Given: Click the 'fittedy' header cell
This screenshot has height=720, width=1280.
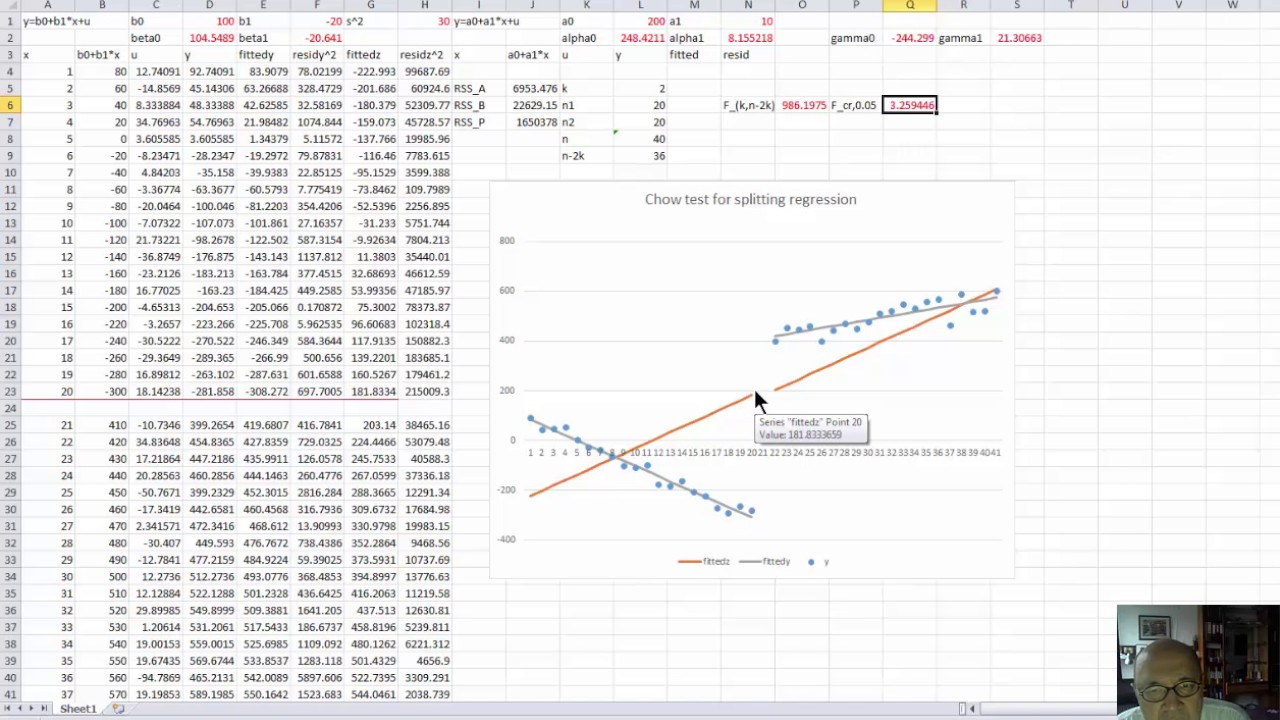Looking at the screenshot, I should point(263,55).
